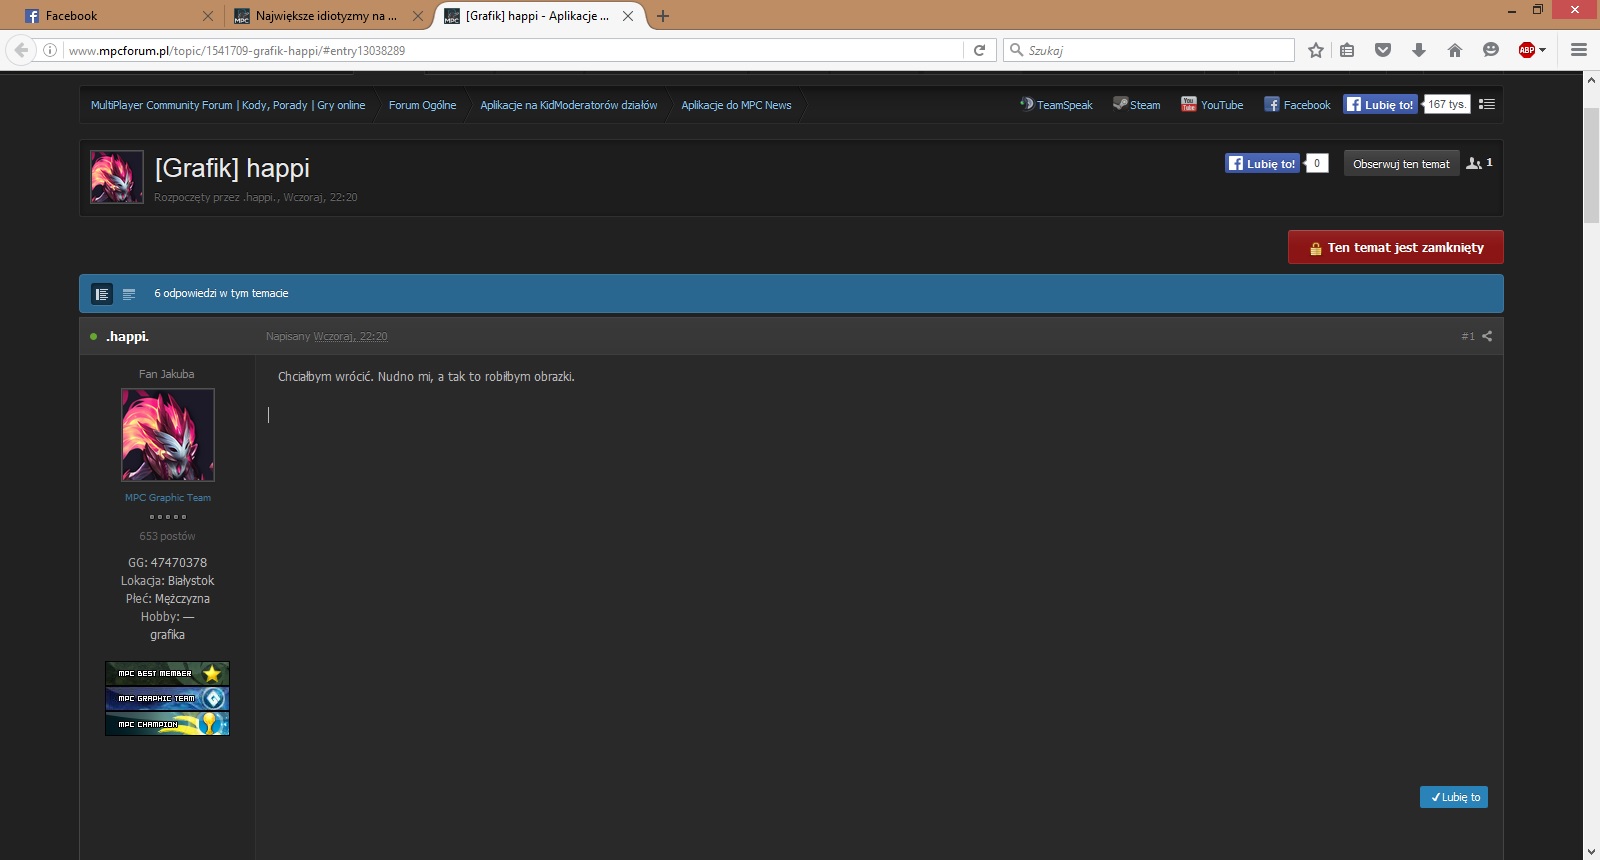Viewport: 1600px width, 860px height.
Task: Click Lubię to! button beside 167 tys.
Action: (1380, 104)
